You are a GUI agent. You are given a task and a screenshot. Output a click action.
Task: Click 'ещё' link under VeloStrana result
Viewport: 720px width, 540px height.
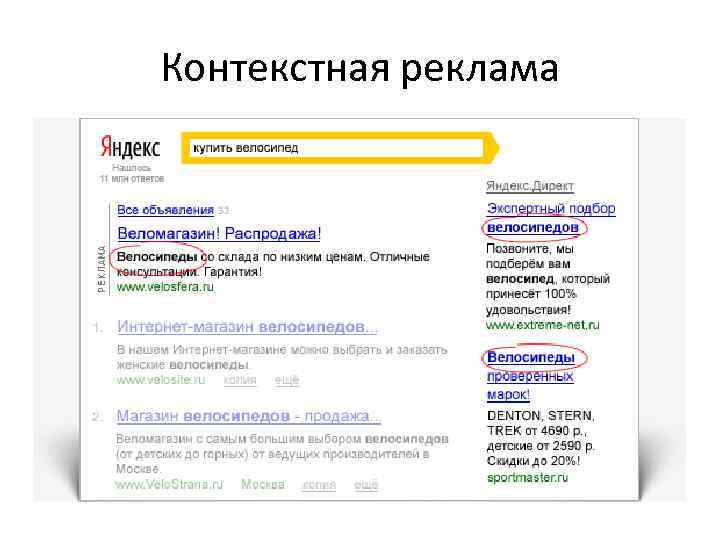366,484
